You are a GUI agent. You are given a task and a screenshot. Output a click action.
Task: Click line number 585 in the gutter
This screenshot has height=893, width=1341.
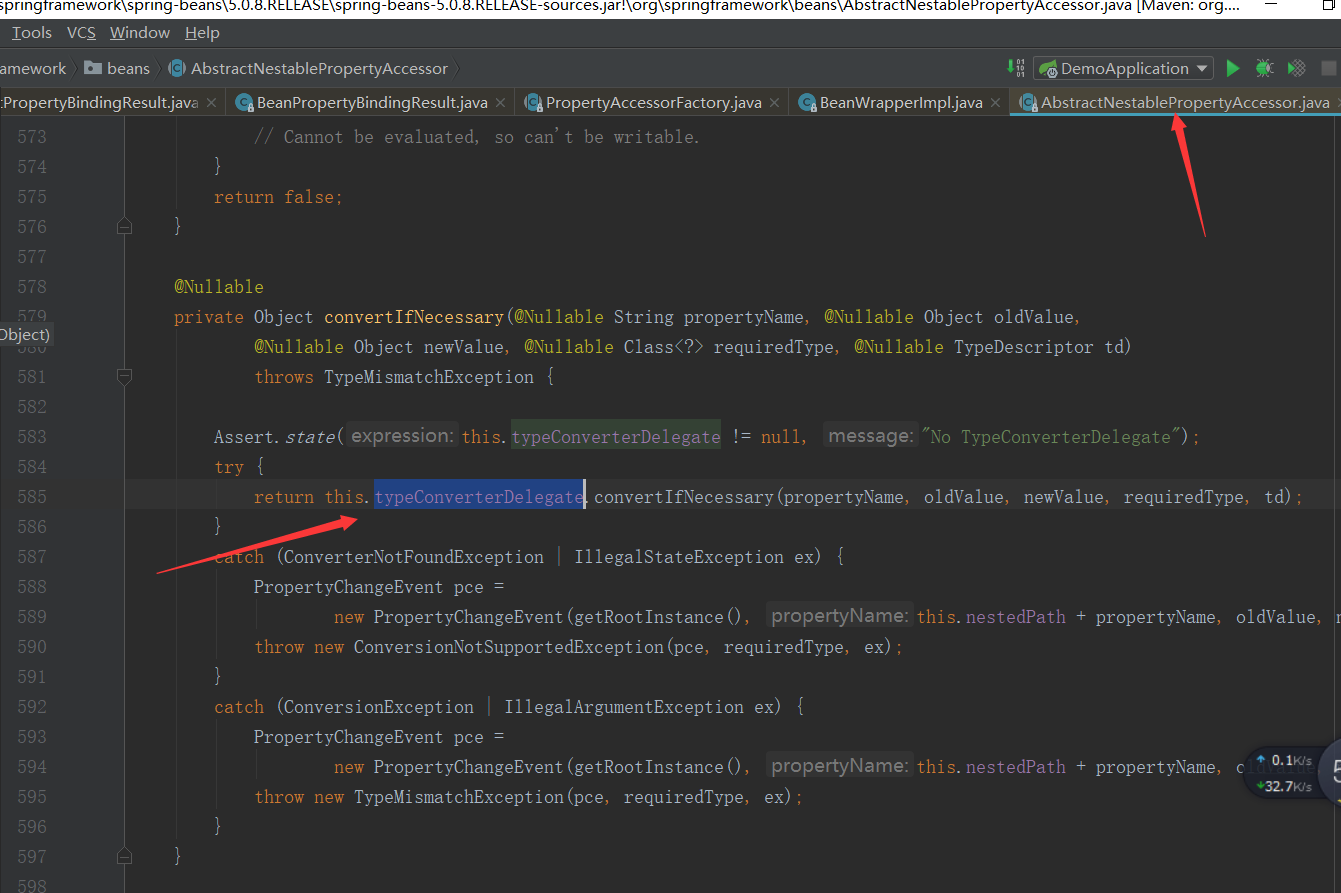point(32,496)
